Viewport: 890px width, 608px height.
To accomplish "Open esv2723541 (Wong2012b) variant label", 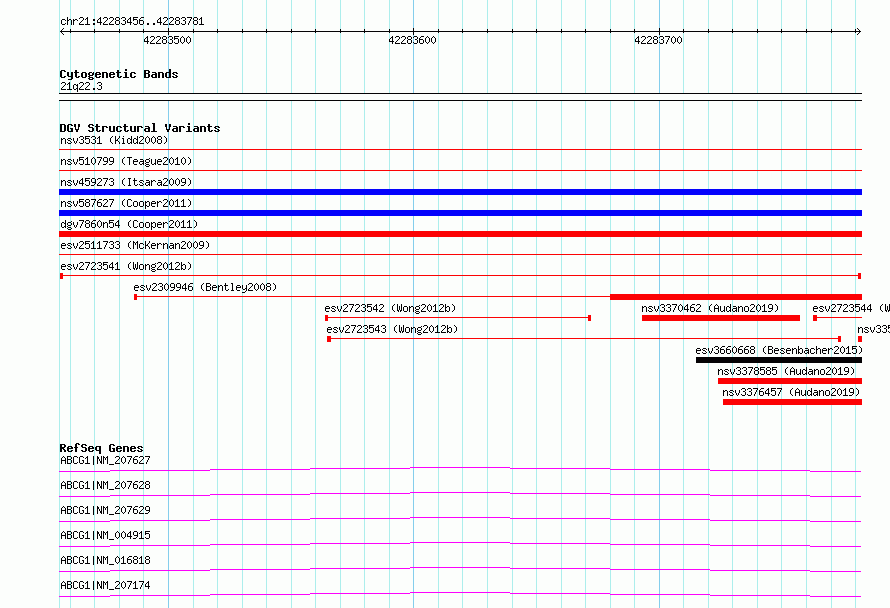I will pyautogui.click(x=126, y=266).
